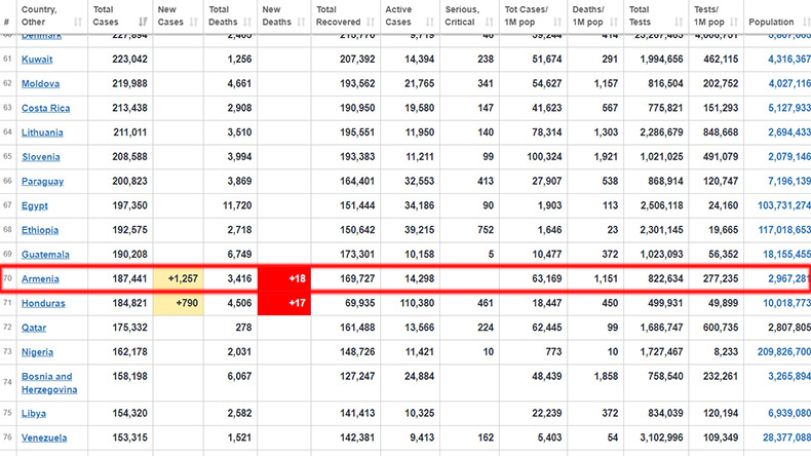Viewport: 811px width, 456px height.
Task: Open the Kuwait country link
Action: pyautogui.click(x=37, y=59)
